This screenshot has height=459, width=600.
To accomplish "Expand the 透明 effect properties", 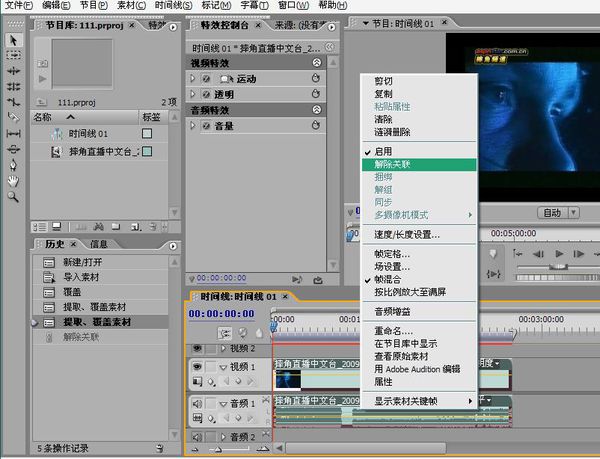I will point(193,94).
